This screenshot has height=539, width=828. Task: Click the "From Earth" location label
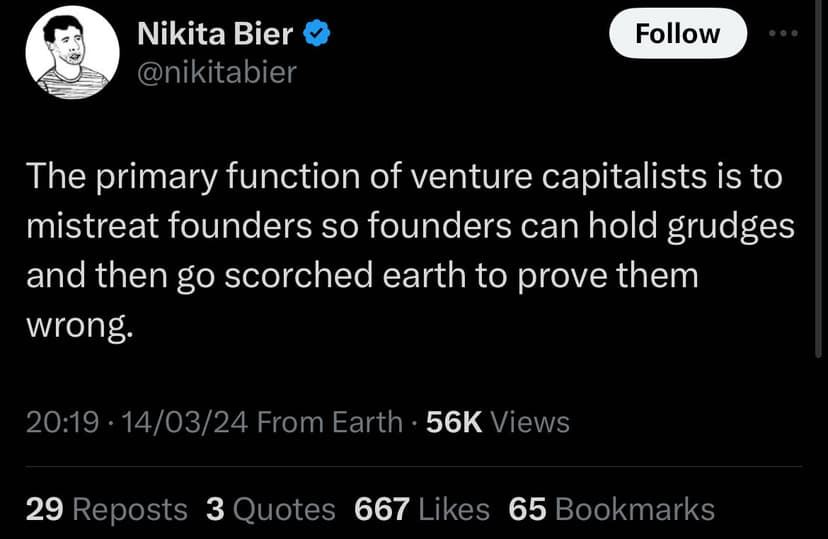pos(329,422)
